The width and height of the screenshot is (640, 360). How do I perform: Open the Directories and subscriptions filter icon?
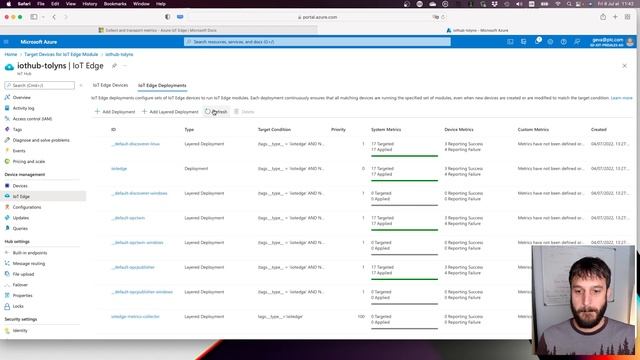point(524,42)
